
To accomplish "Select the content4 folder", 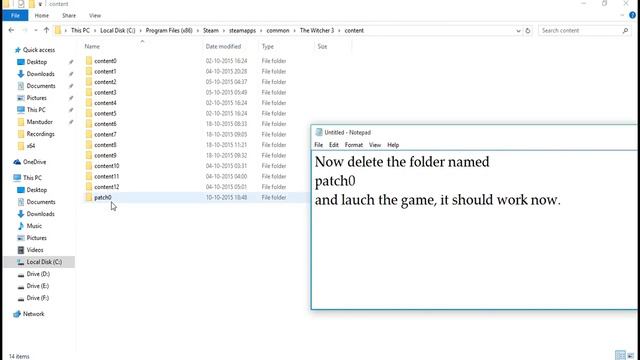I will [105, 103].
